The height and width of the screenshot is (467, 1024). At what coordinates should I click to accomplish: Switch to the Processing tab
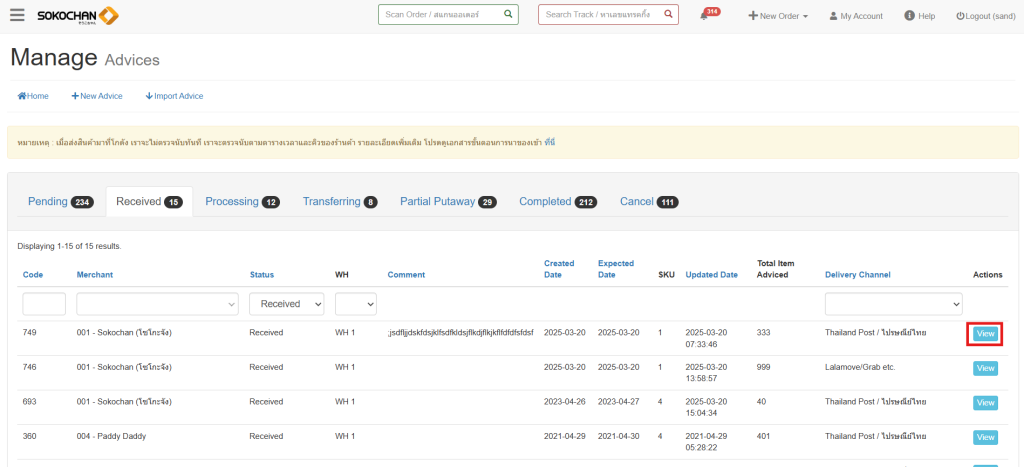(242, 202)
